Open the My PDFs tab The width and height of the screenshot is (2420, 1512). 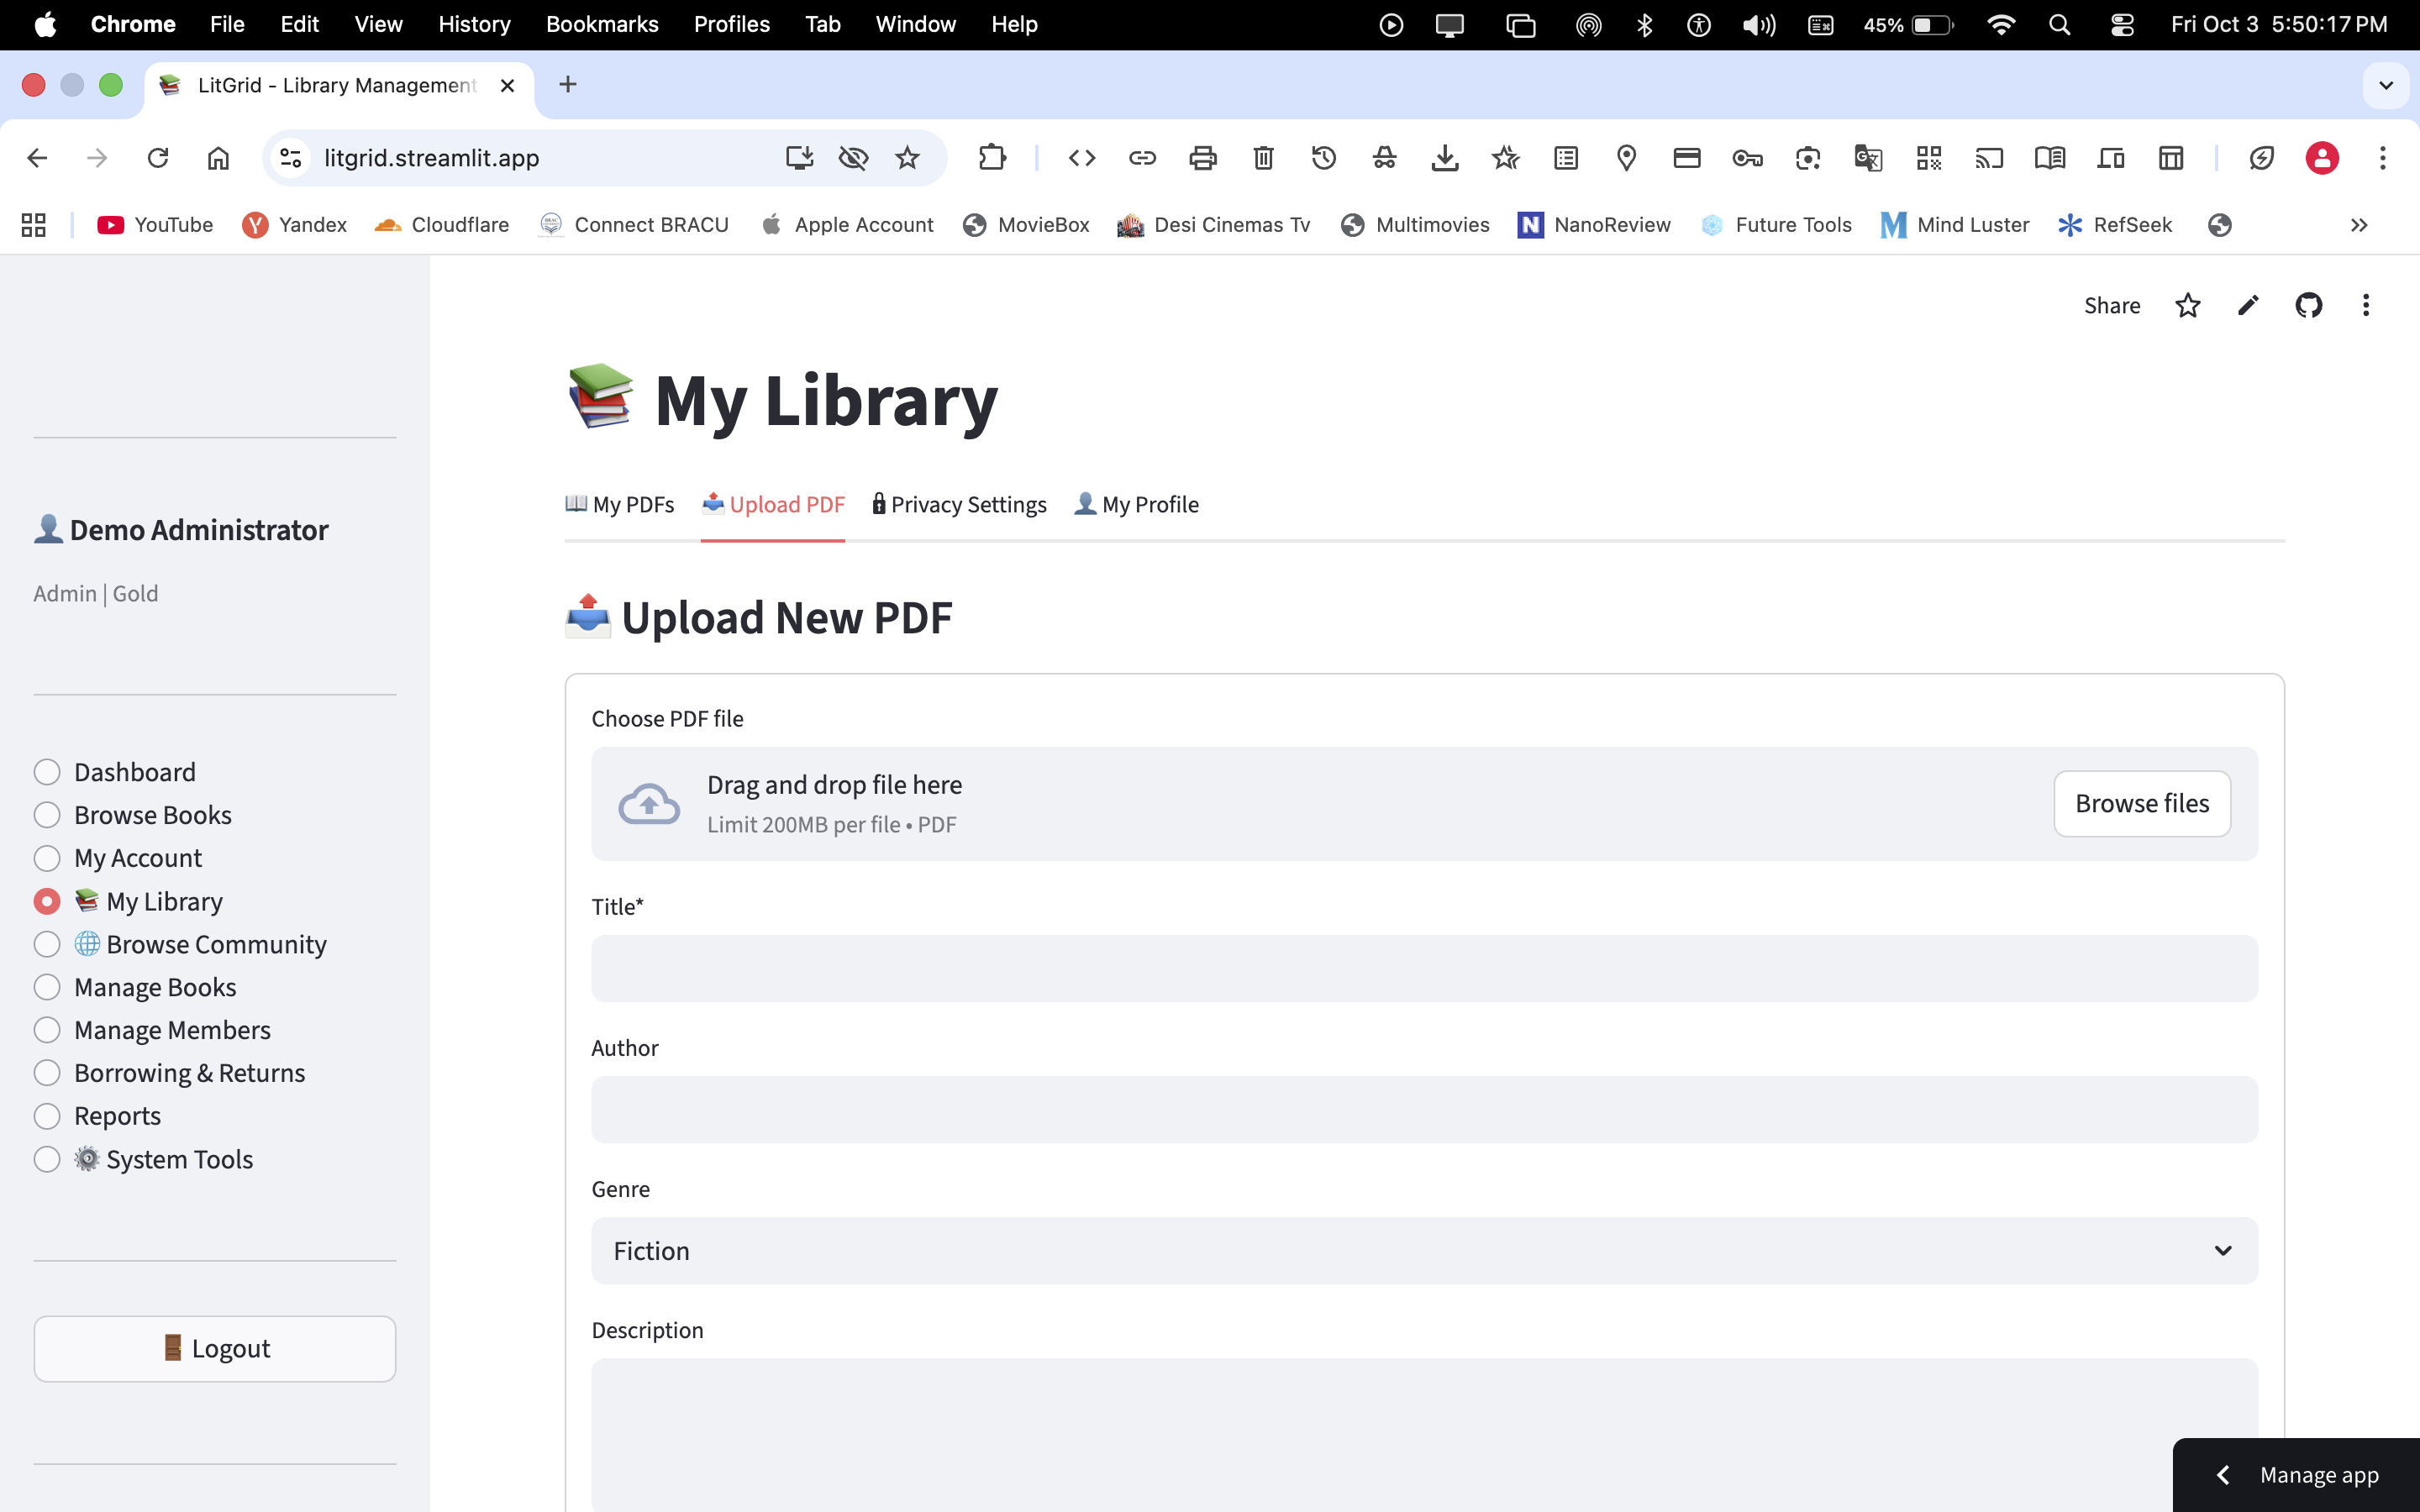(620, 505)
